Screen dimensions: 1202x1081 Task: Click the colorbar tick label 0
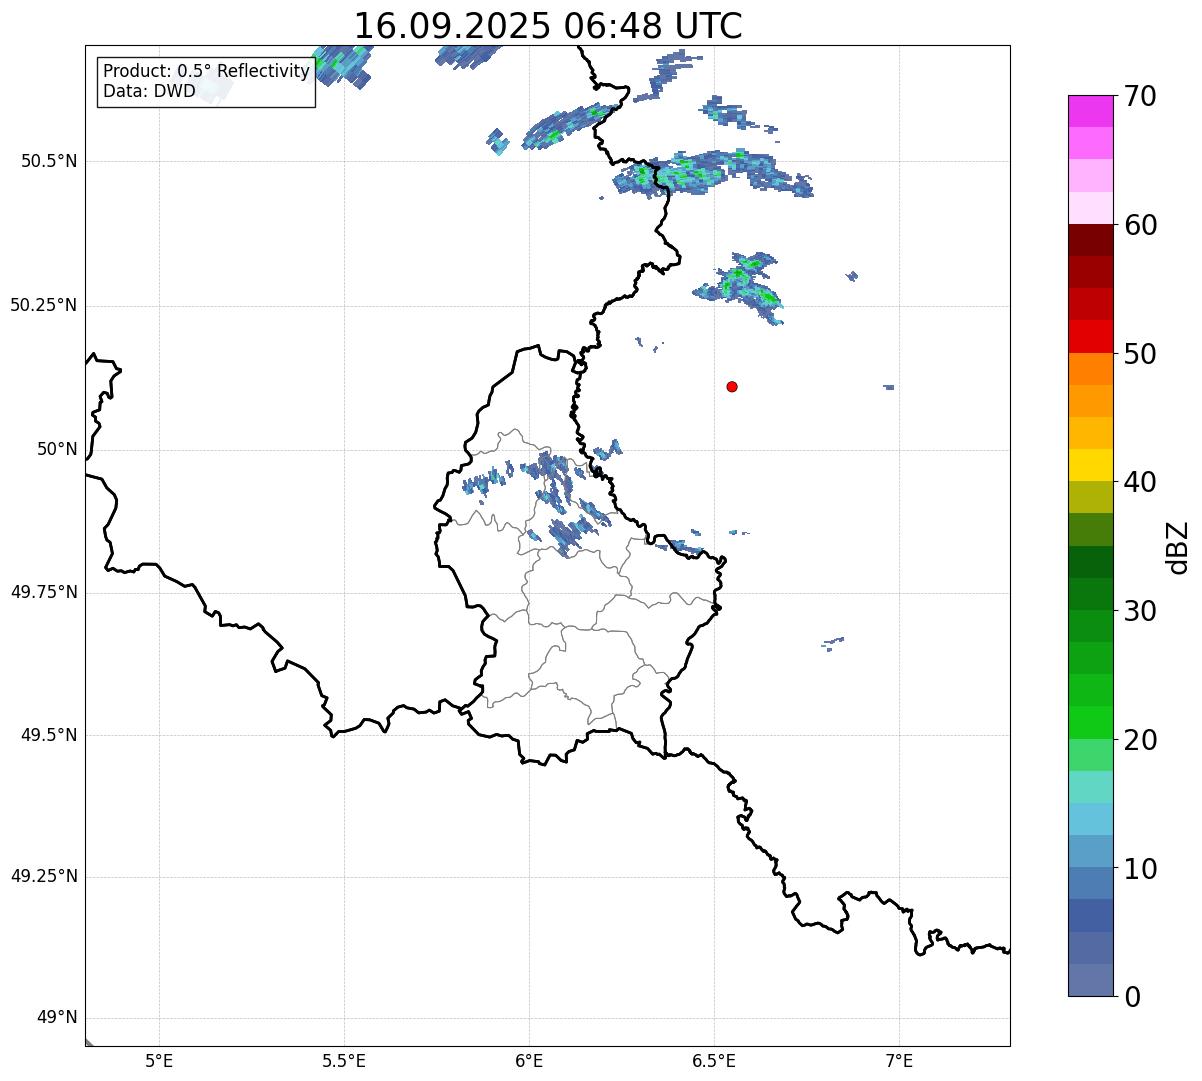pyautogui.click(x=1131, y=997)
